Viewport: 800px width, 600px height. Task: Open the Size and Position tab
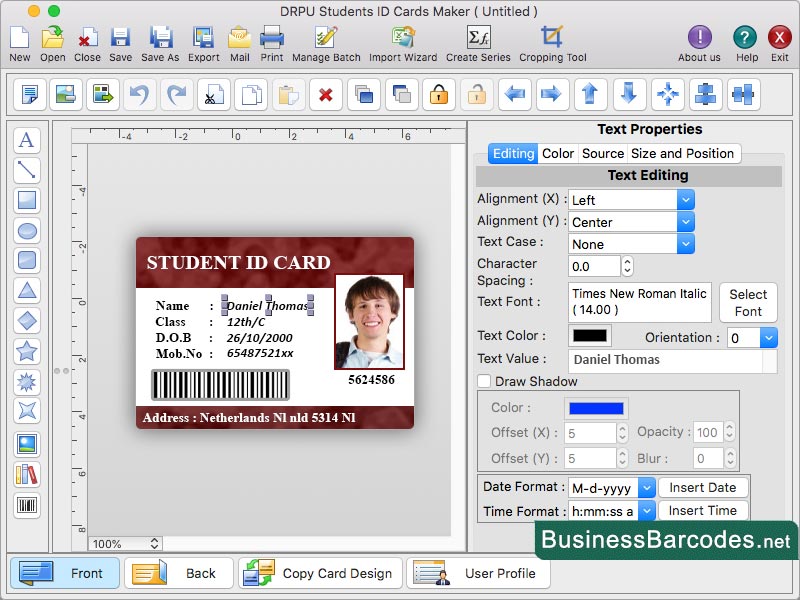(x=684, y=153)
